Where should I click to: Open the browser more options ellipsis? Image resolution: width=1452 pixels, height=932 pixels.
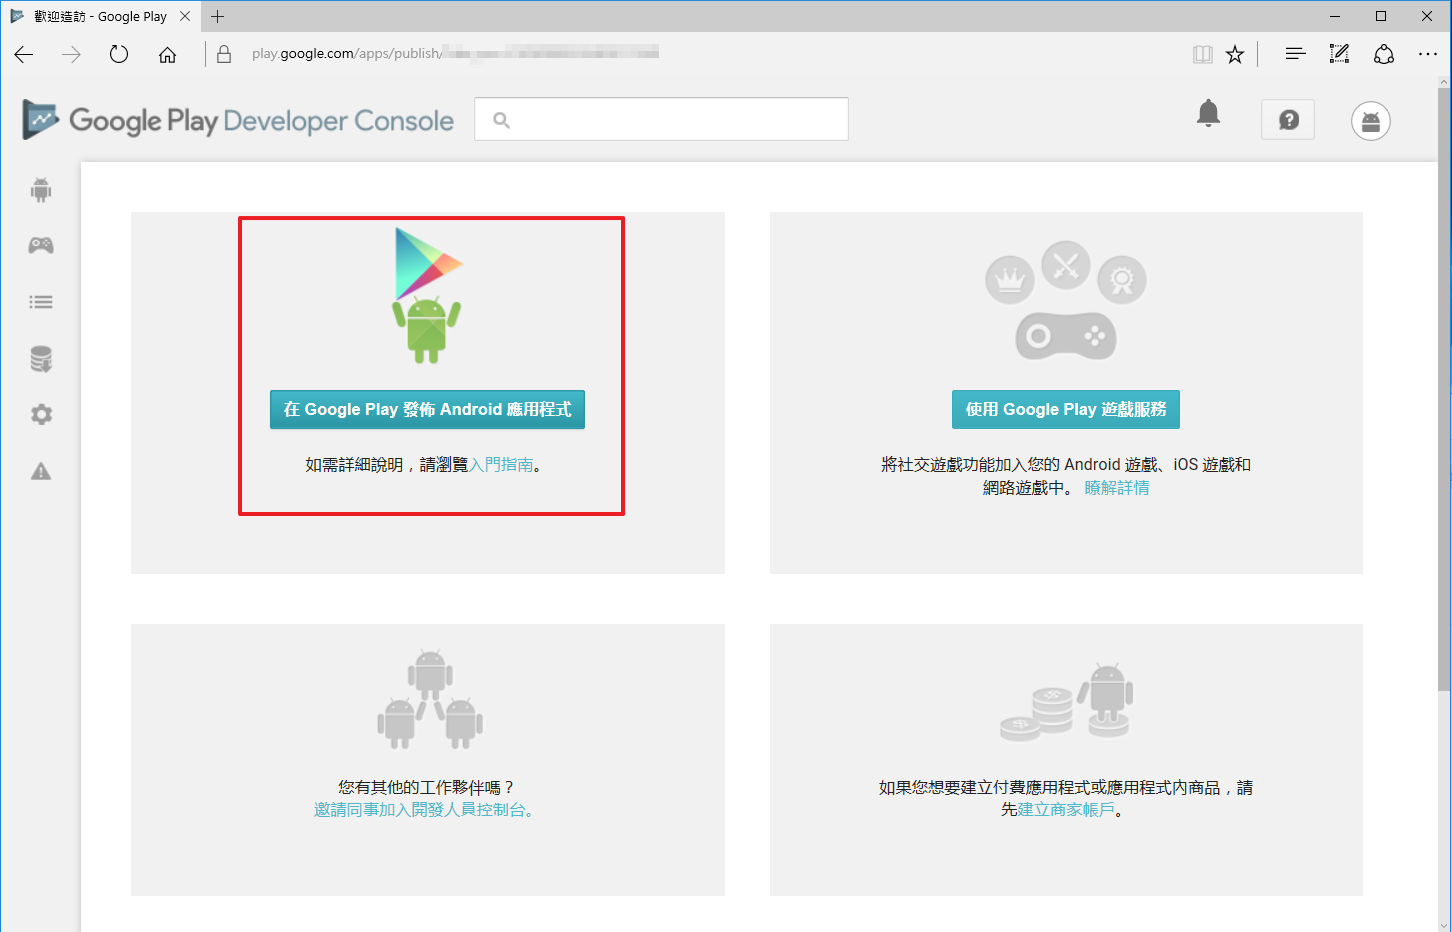(1428, 54)
